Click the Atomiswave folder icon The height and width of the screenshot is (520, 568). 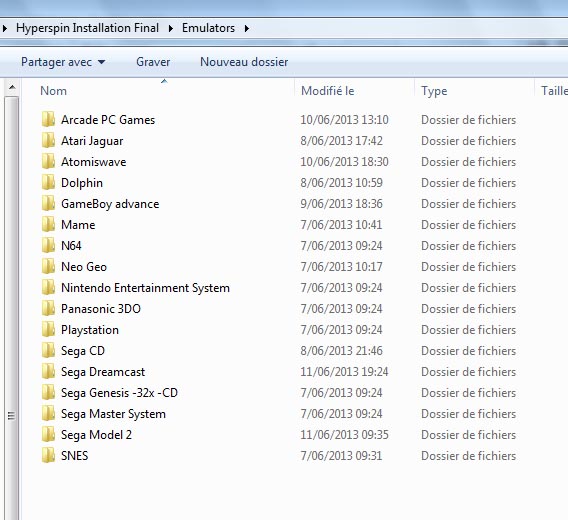point(48,162)
